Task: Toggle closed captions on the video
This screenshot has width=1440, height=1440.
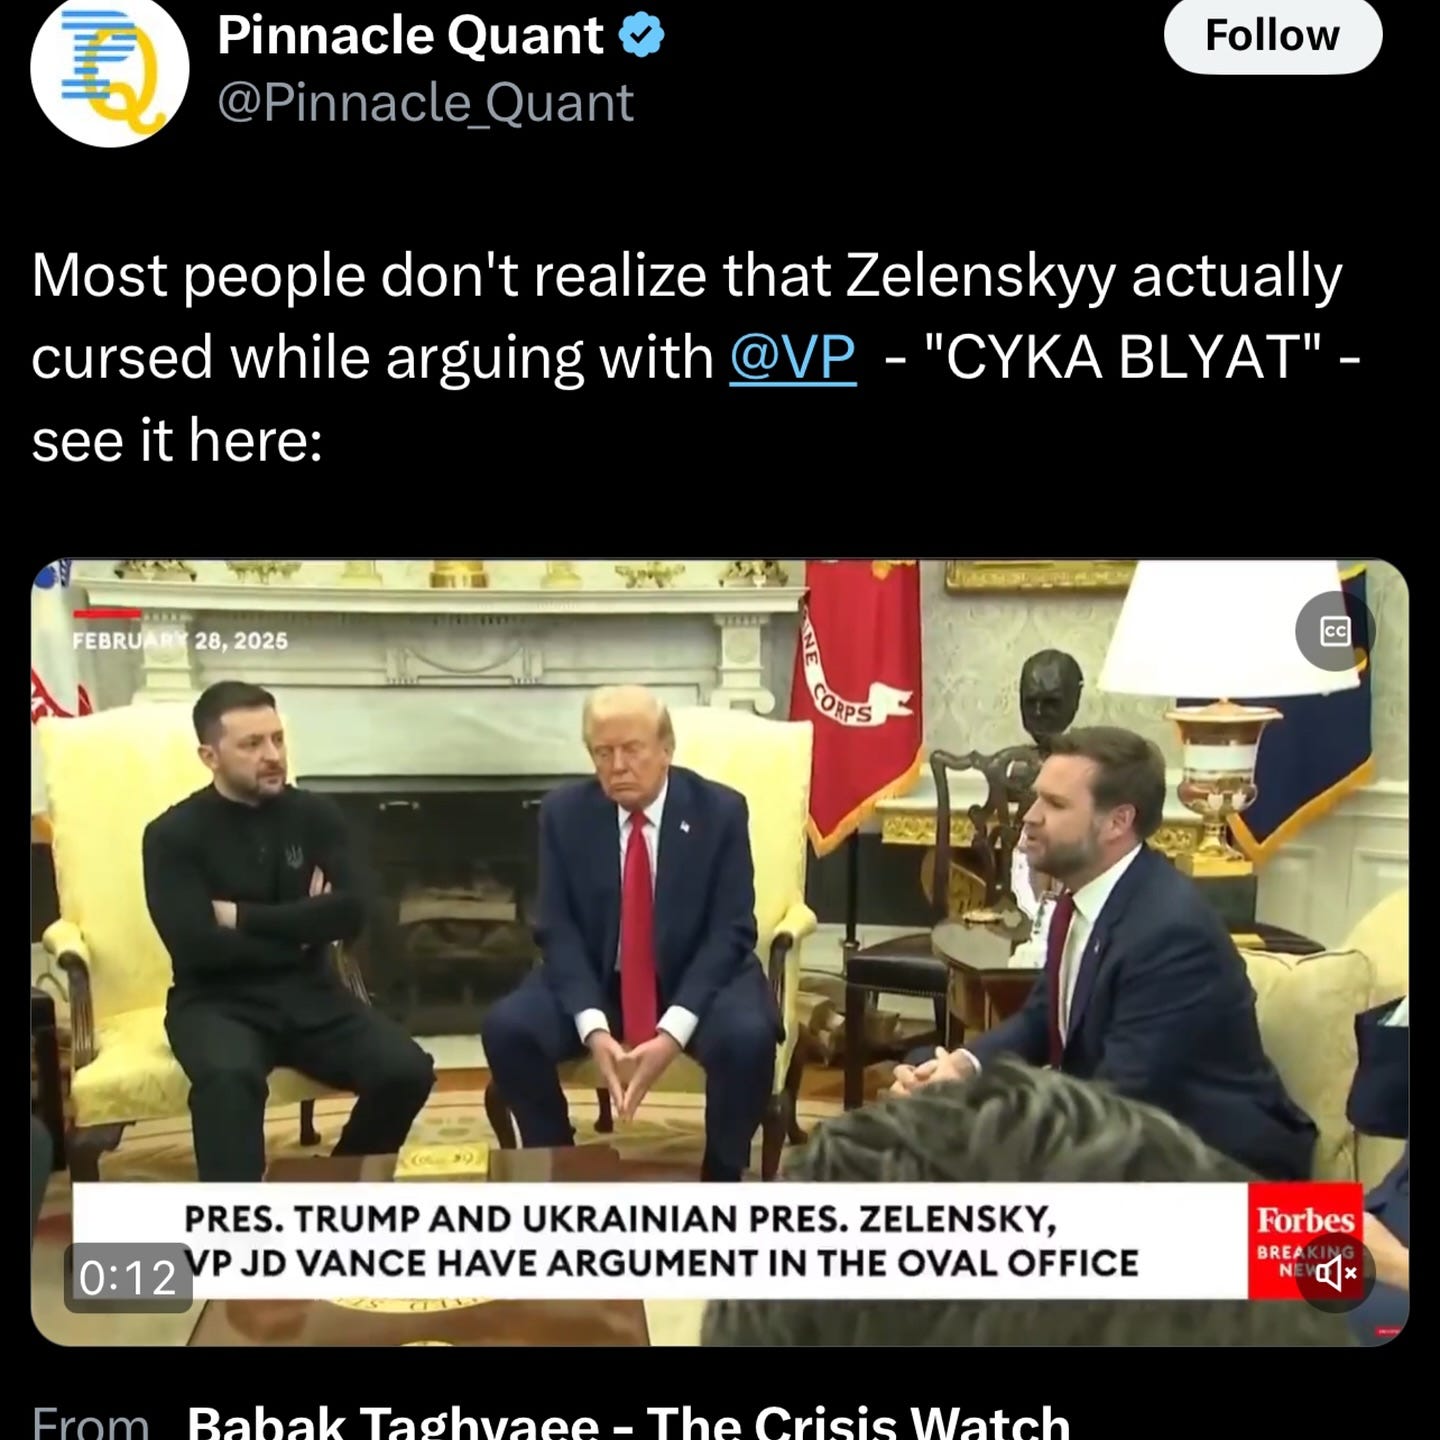Action: pyautogui.click(x=1335, y=631)
